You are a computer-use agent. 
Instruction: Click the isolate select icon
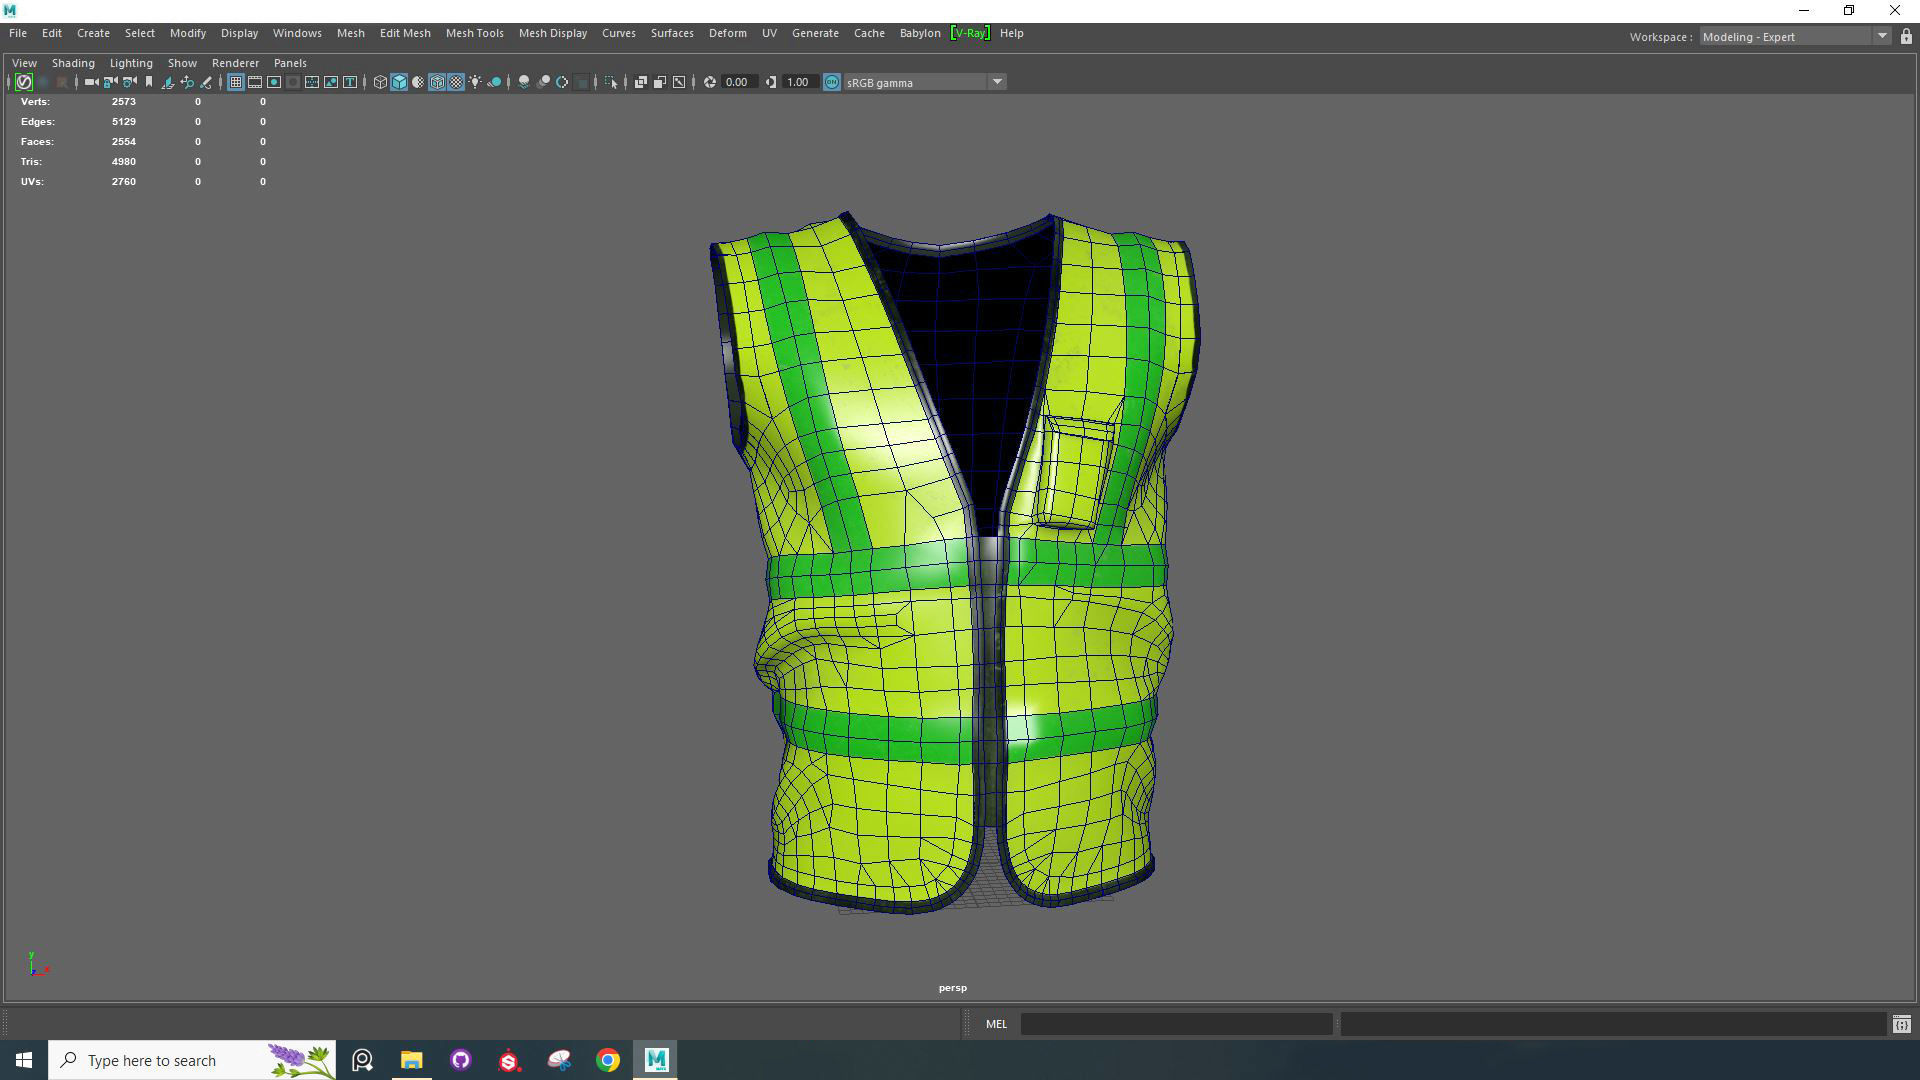(x=611, y=82)
